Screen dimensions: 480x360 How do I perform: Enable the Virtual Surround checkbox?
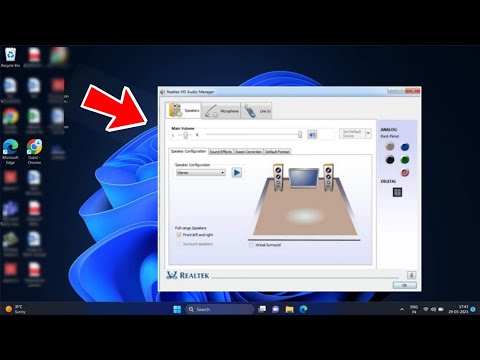pyautogui.click(x=251, y=245)
